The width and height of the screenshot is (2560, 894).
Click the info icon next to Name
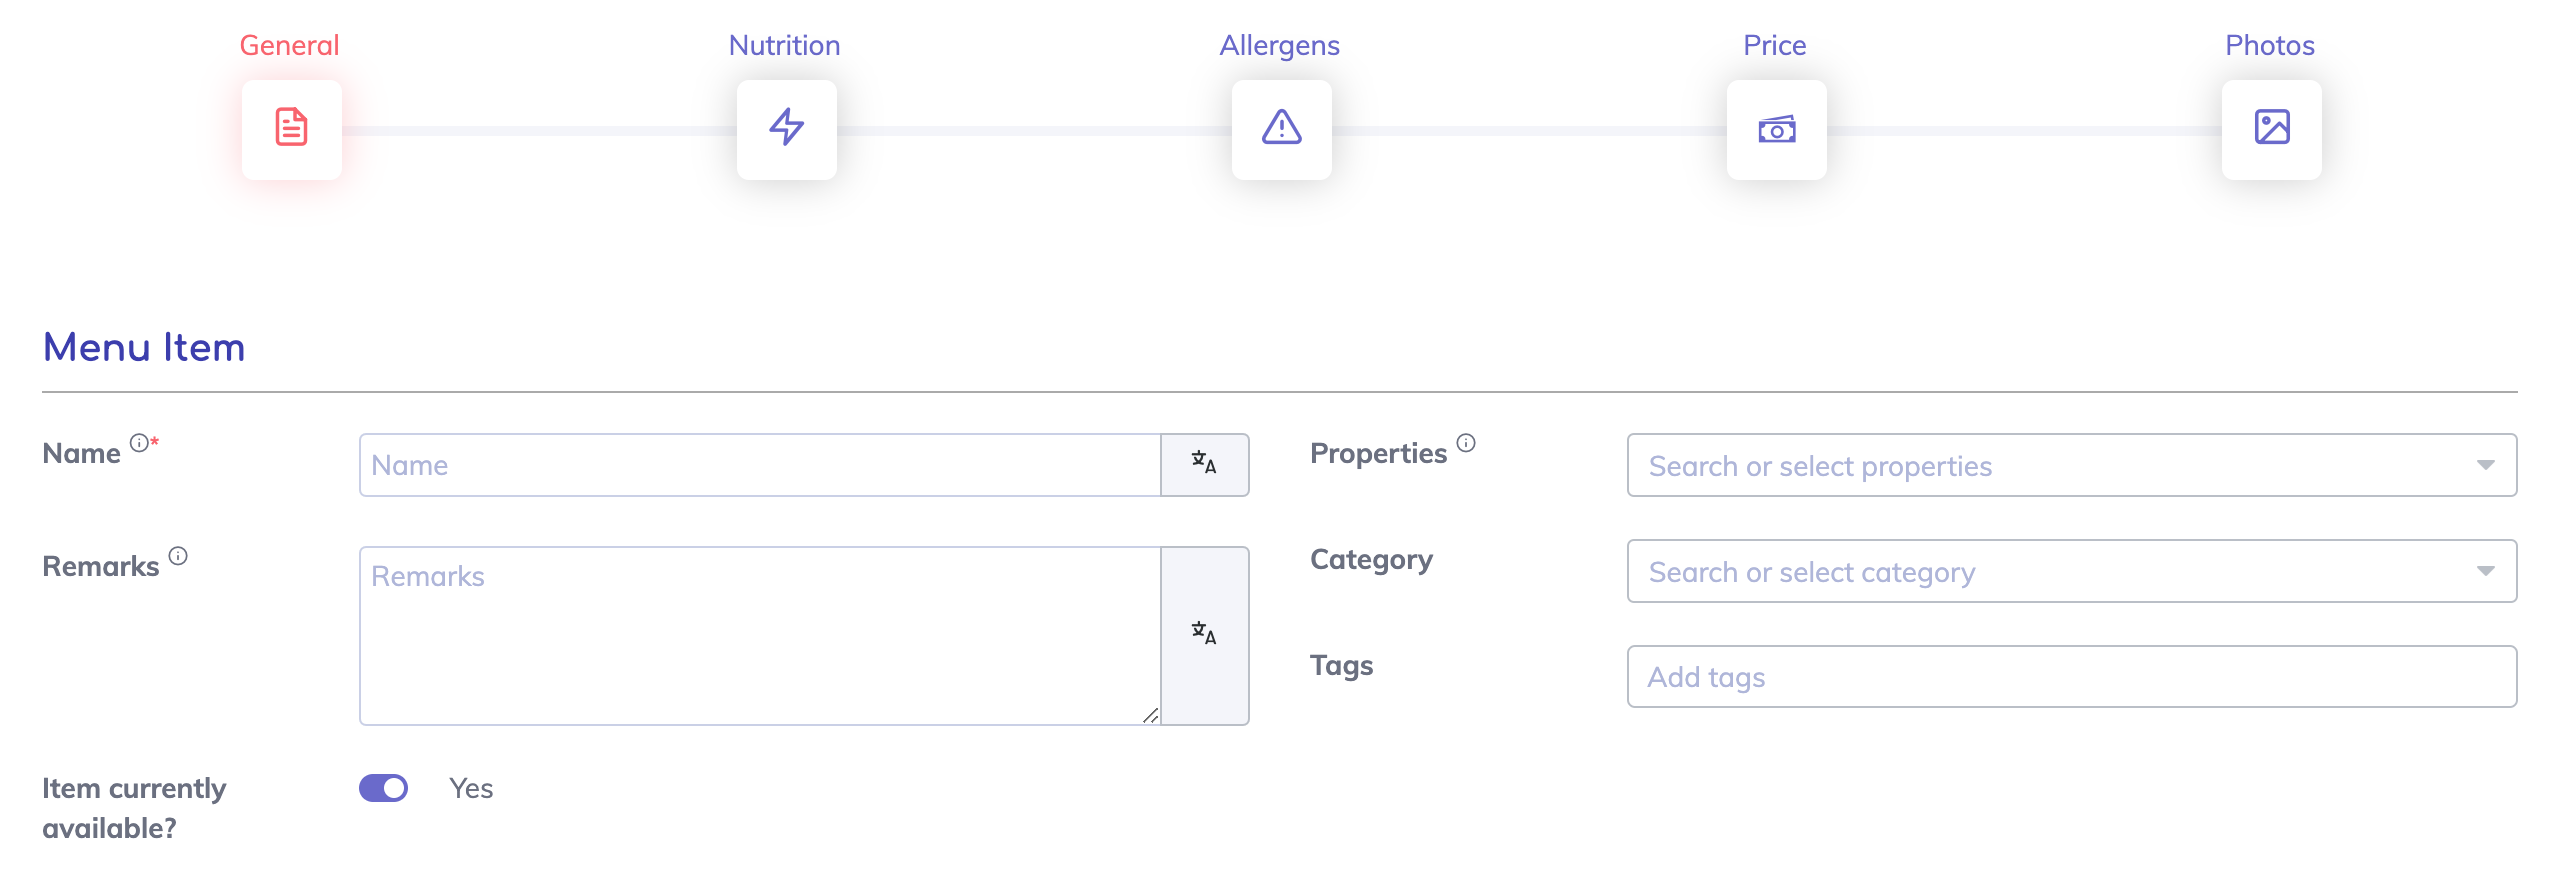139,443
